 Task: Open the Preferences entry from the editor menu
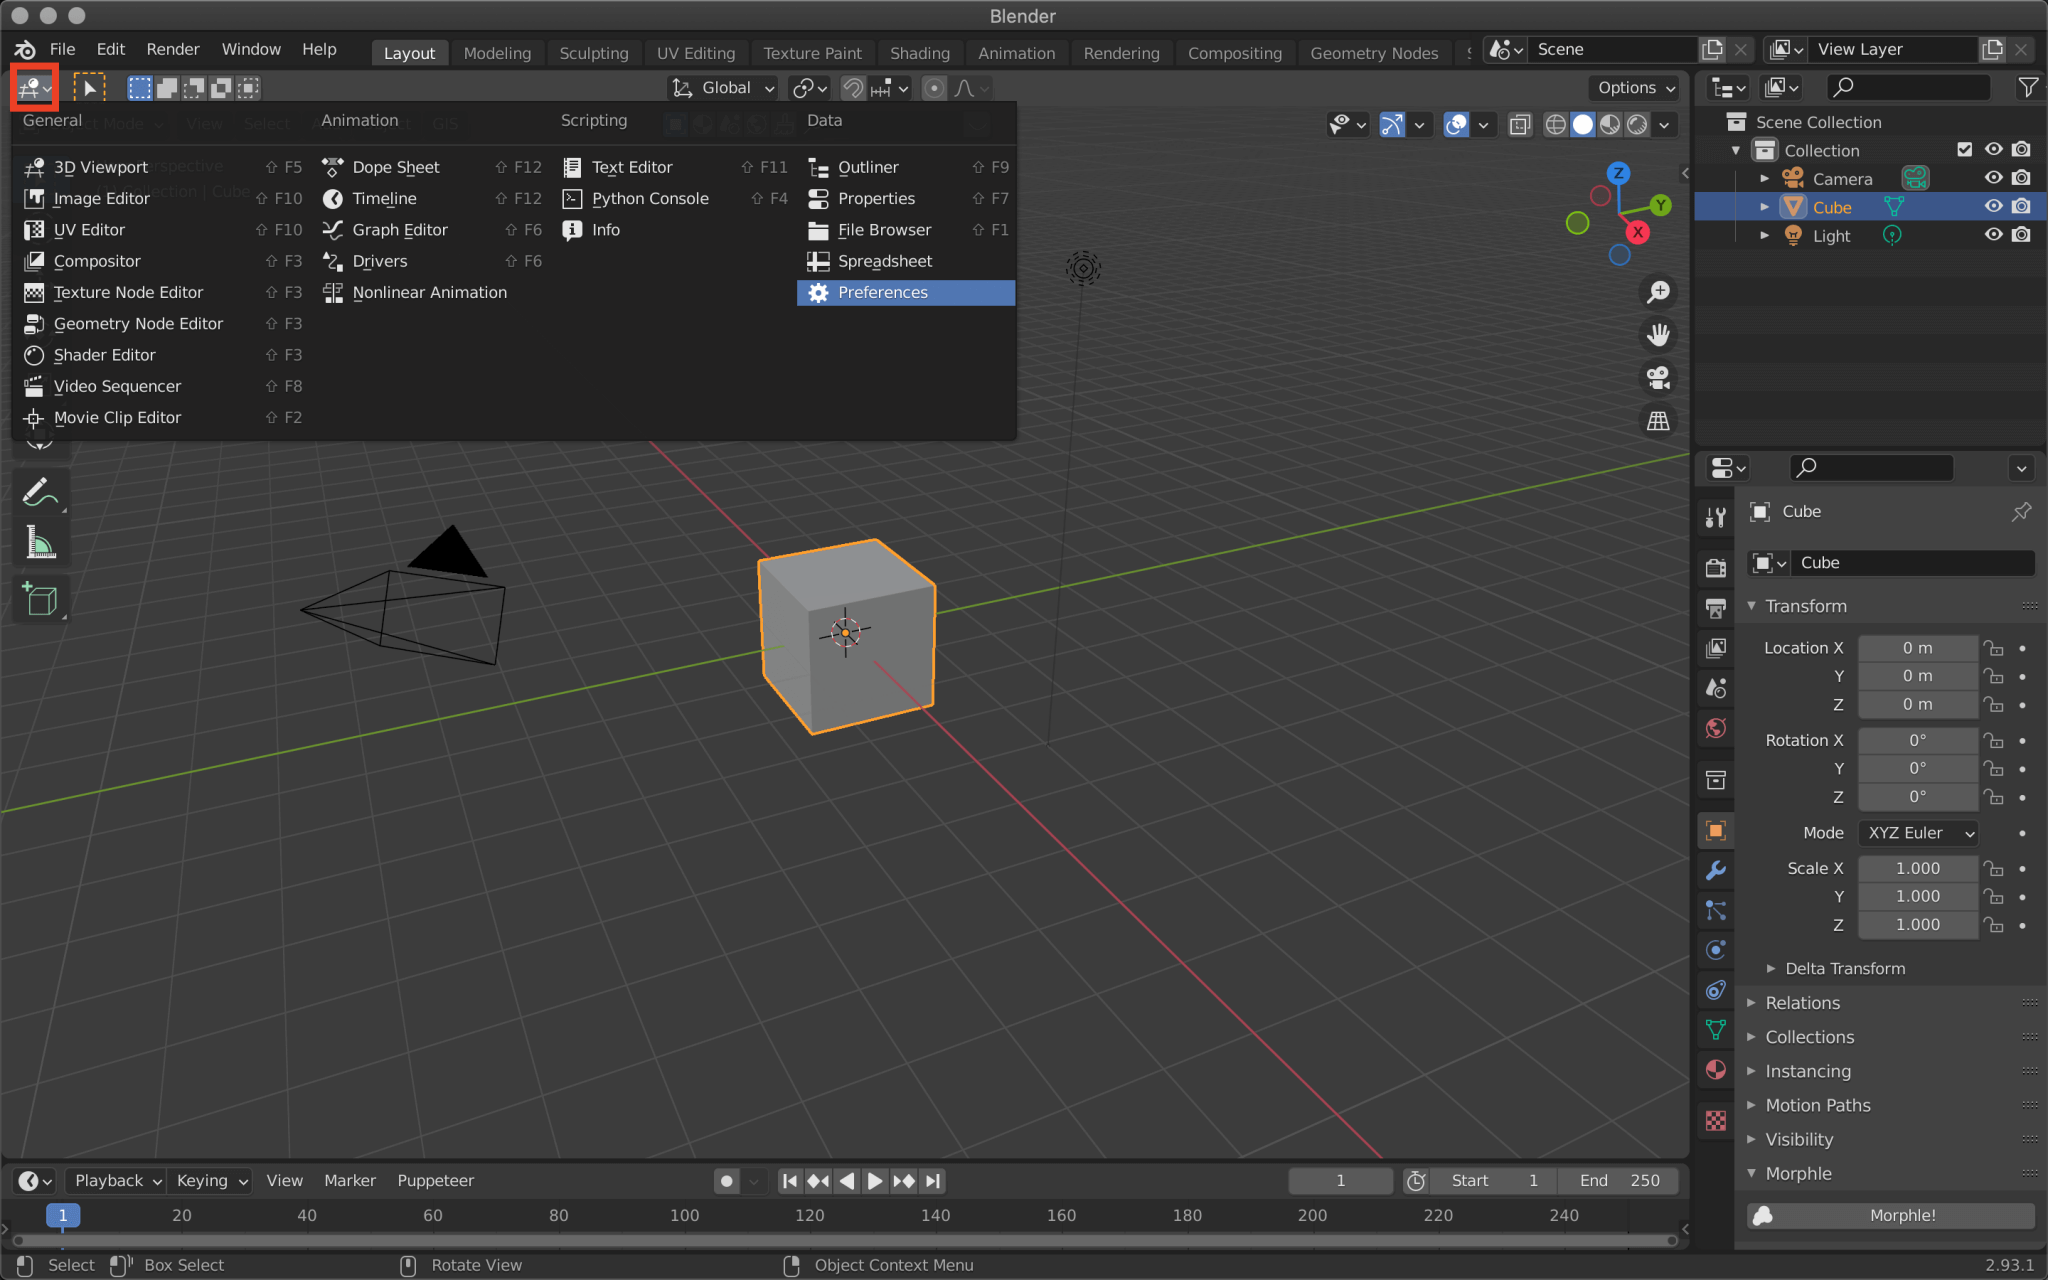pos(881,292)
